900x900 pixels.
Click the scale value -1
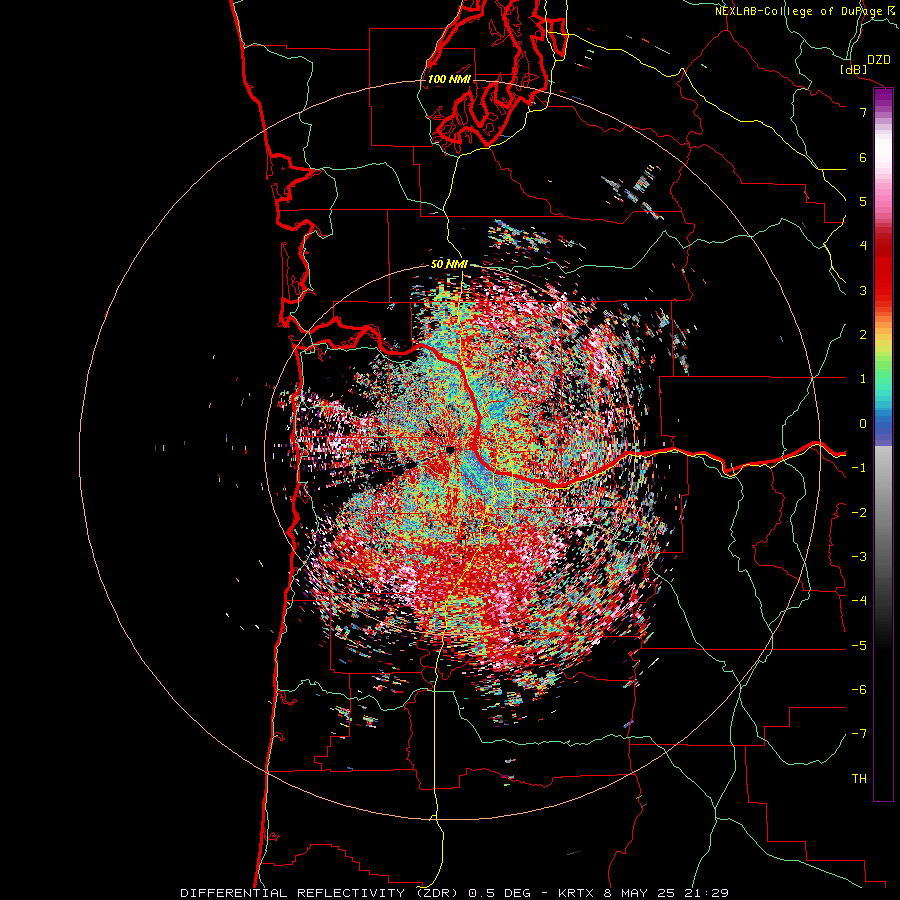click(x=859, y=468)
